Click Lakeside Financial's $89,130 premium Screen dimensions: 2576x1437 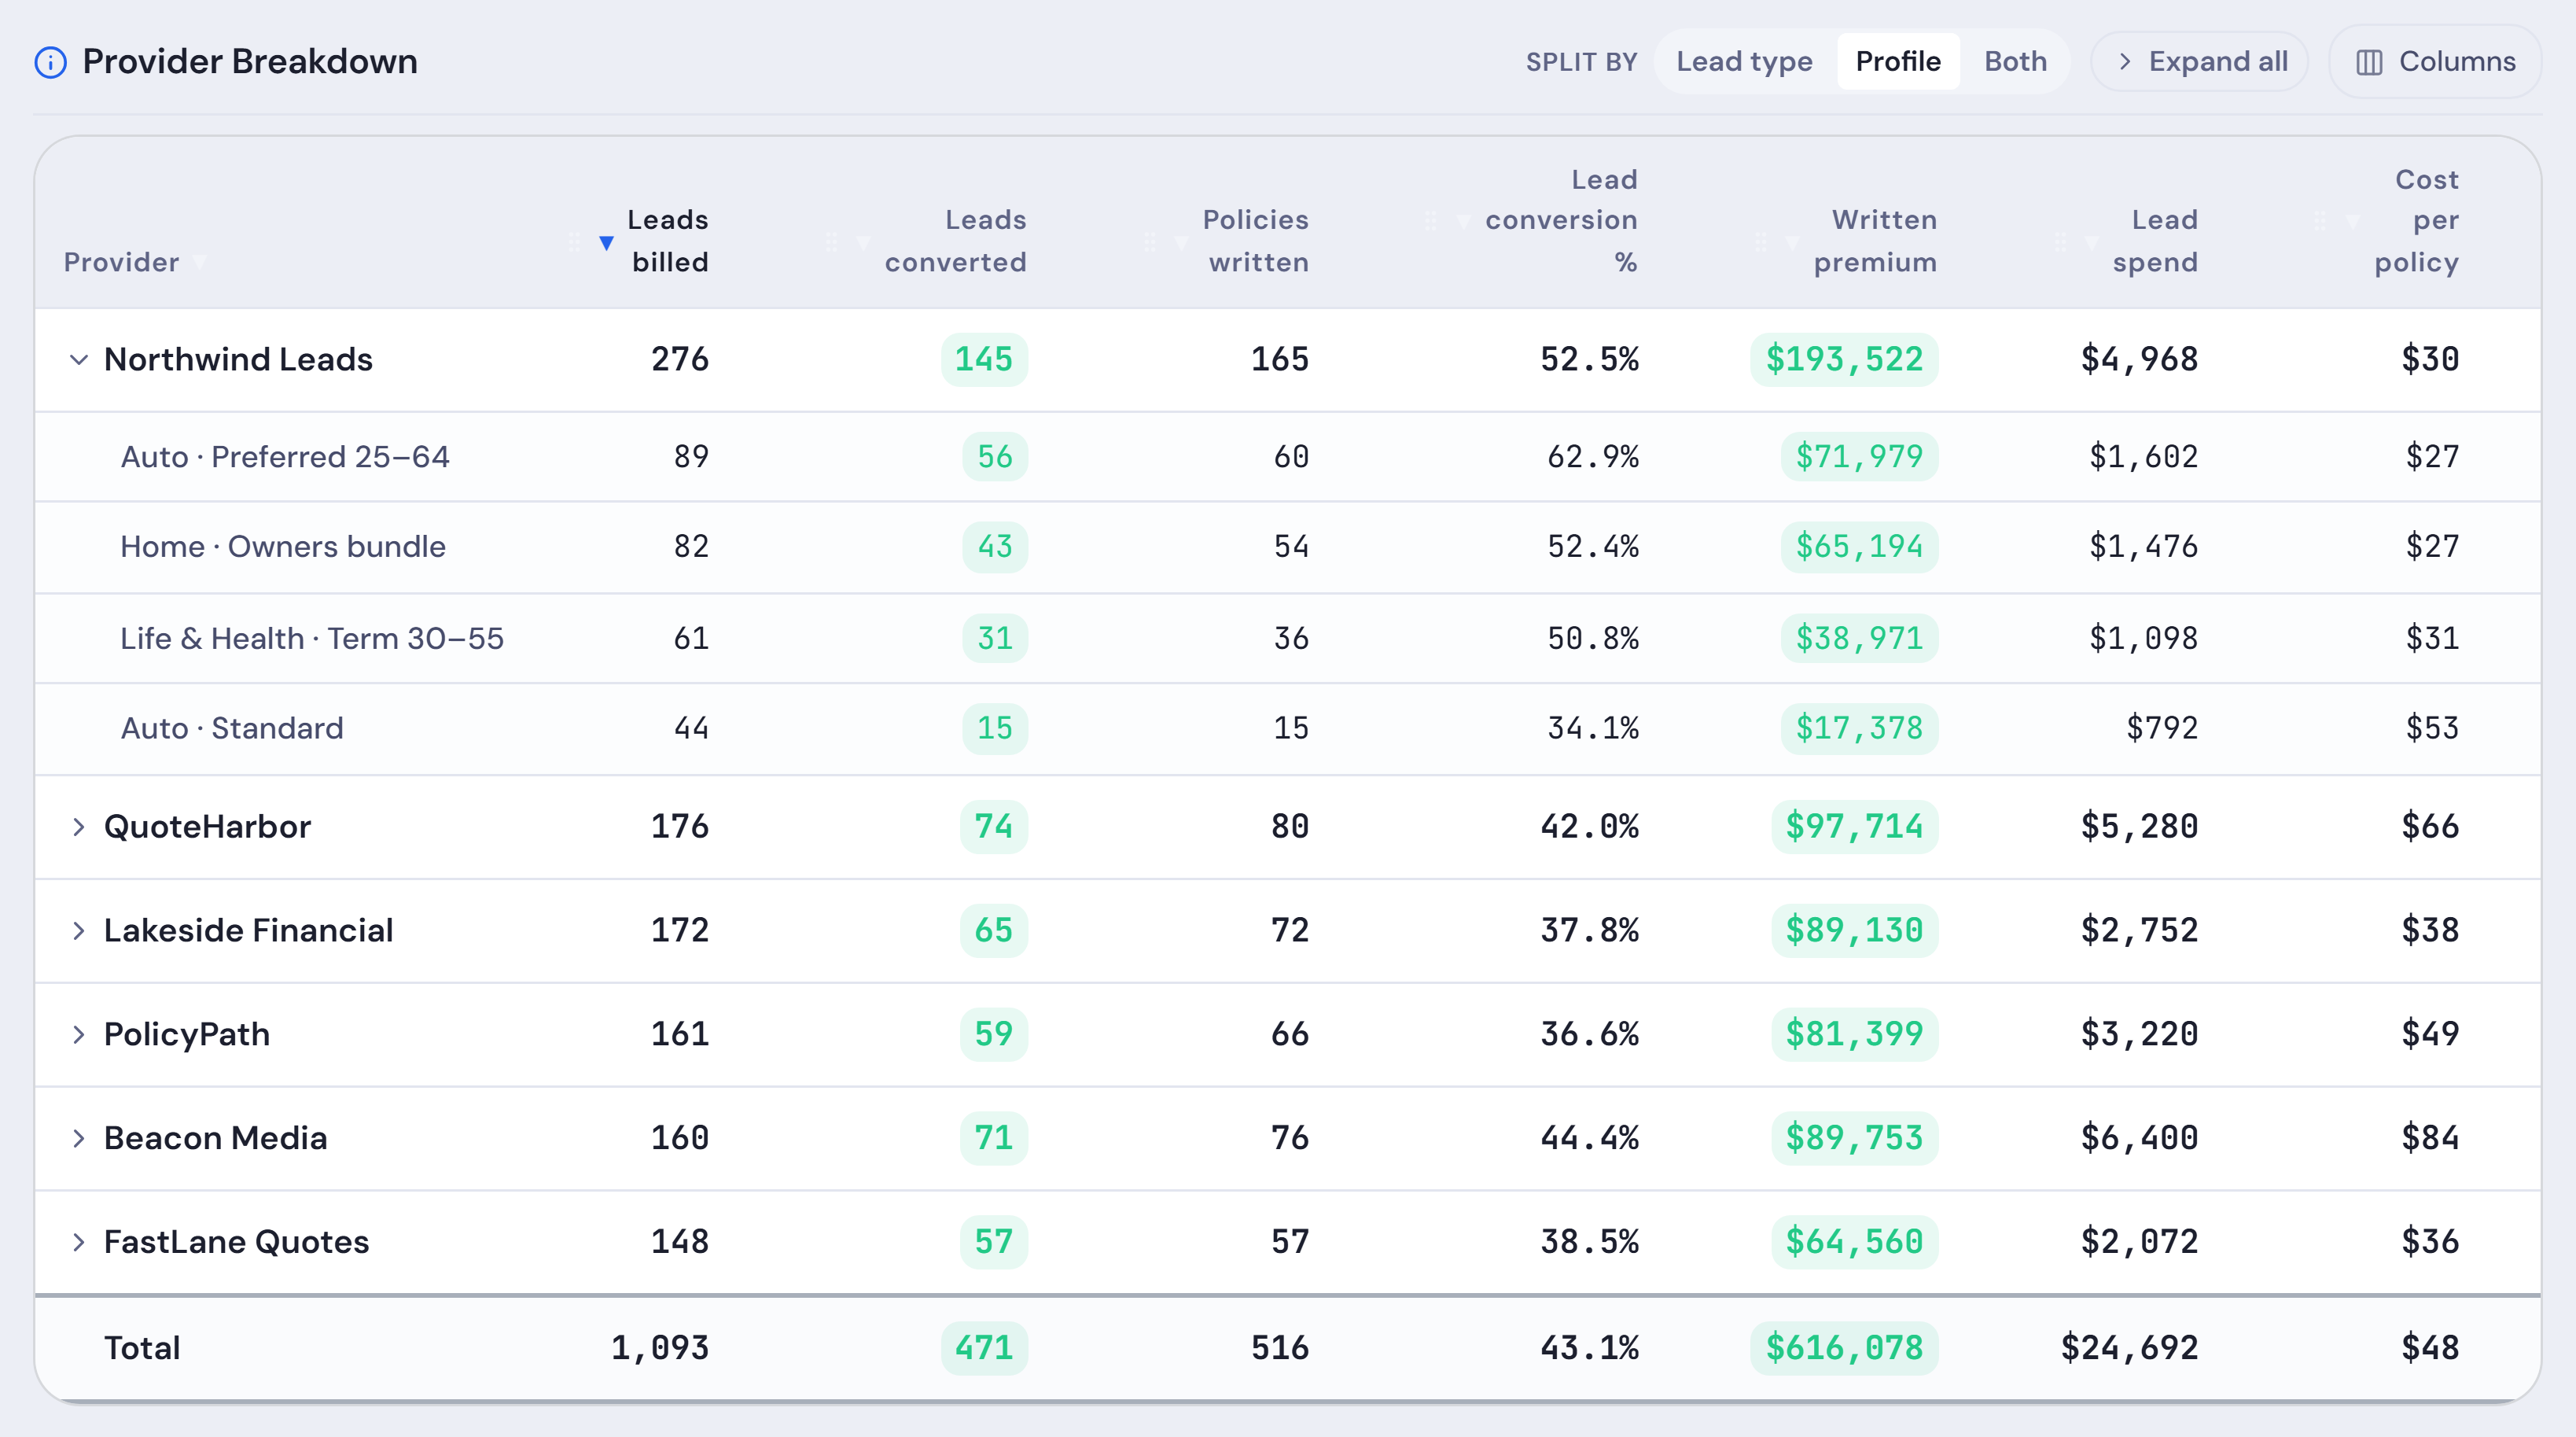coord(1855,931)
